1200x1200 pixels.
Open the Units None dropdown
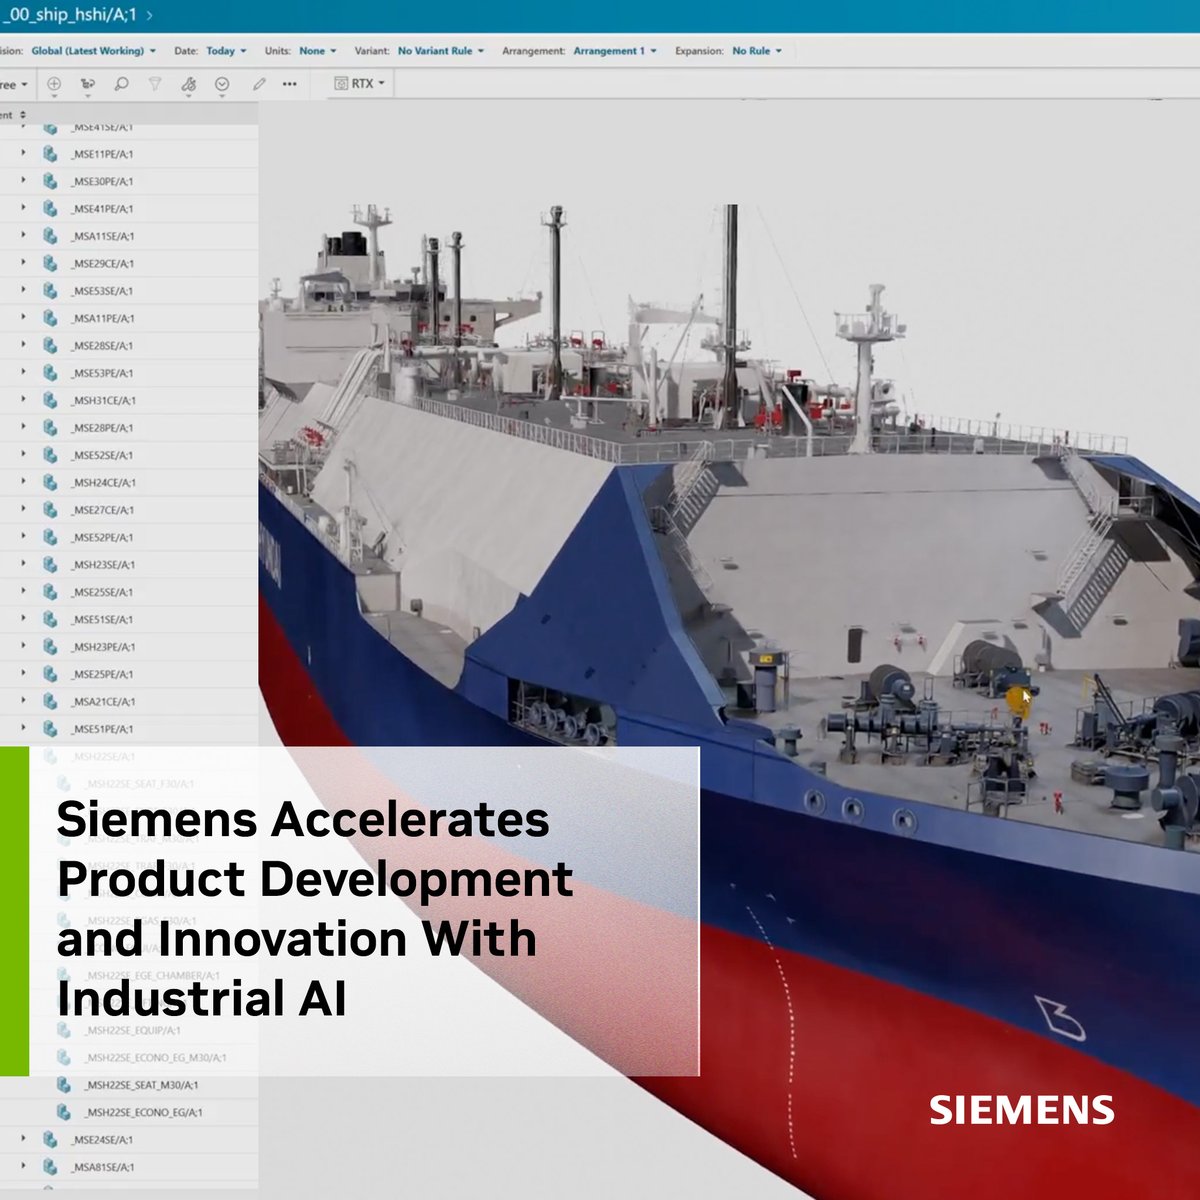pyautogui.click(x=318, y=51)
